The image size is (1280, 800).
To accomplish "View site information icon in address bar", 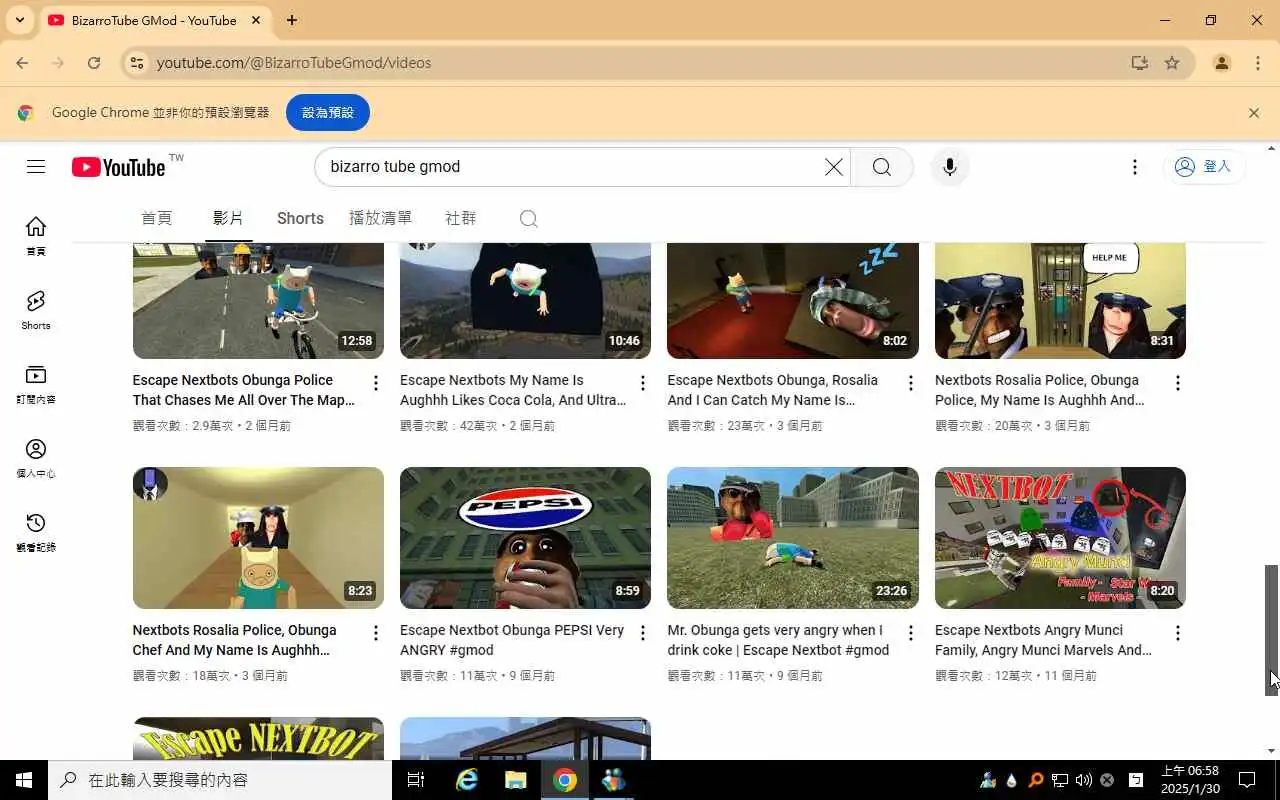I will 138,63.
